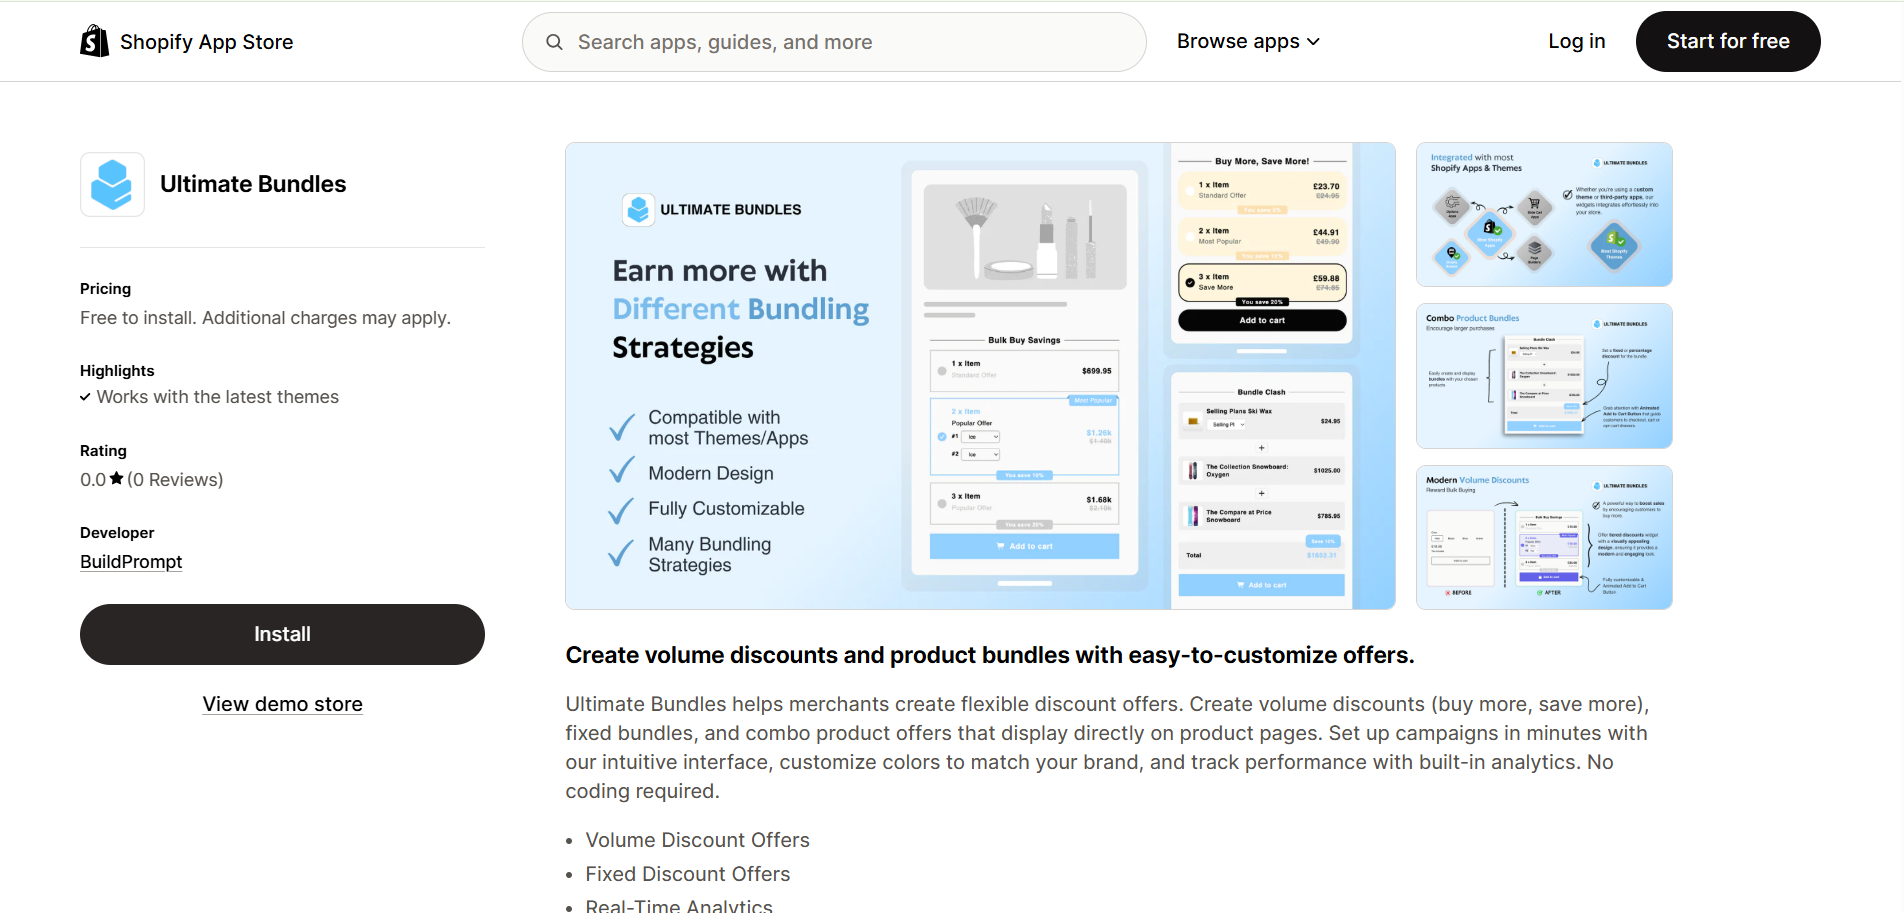Open the Integrated Shopify Apps & Themes thumbnail

(1544, 214)
